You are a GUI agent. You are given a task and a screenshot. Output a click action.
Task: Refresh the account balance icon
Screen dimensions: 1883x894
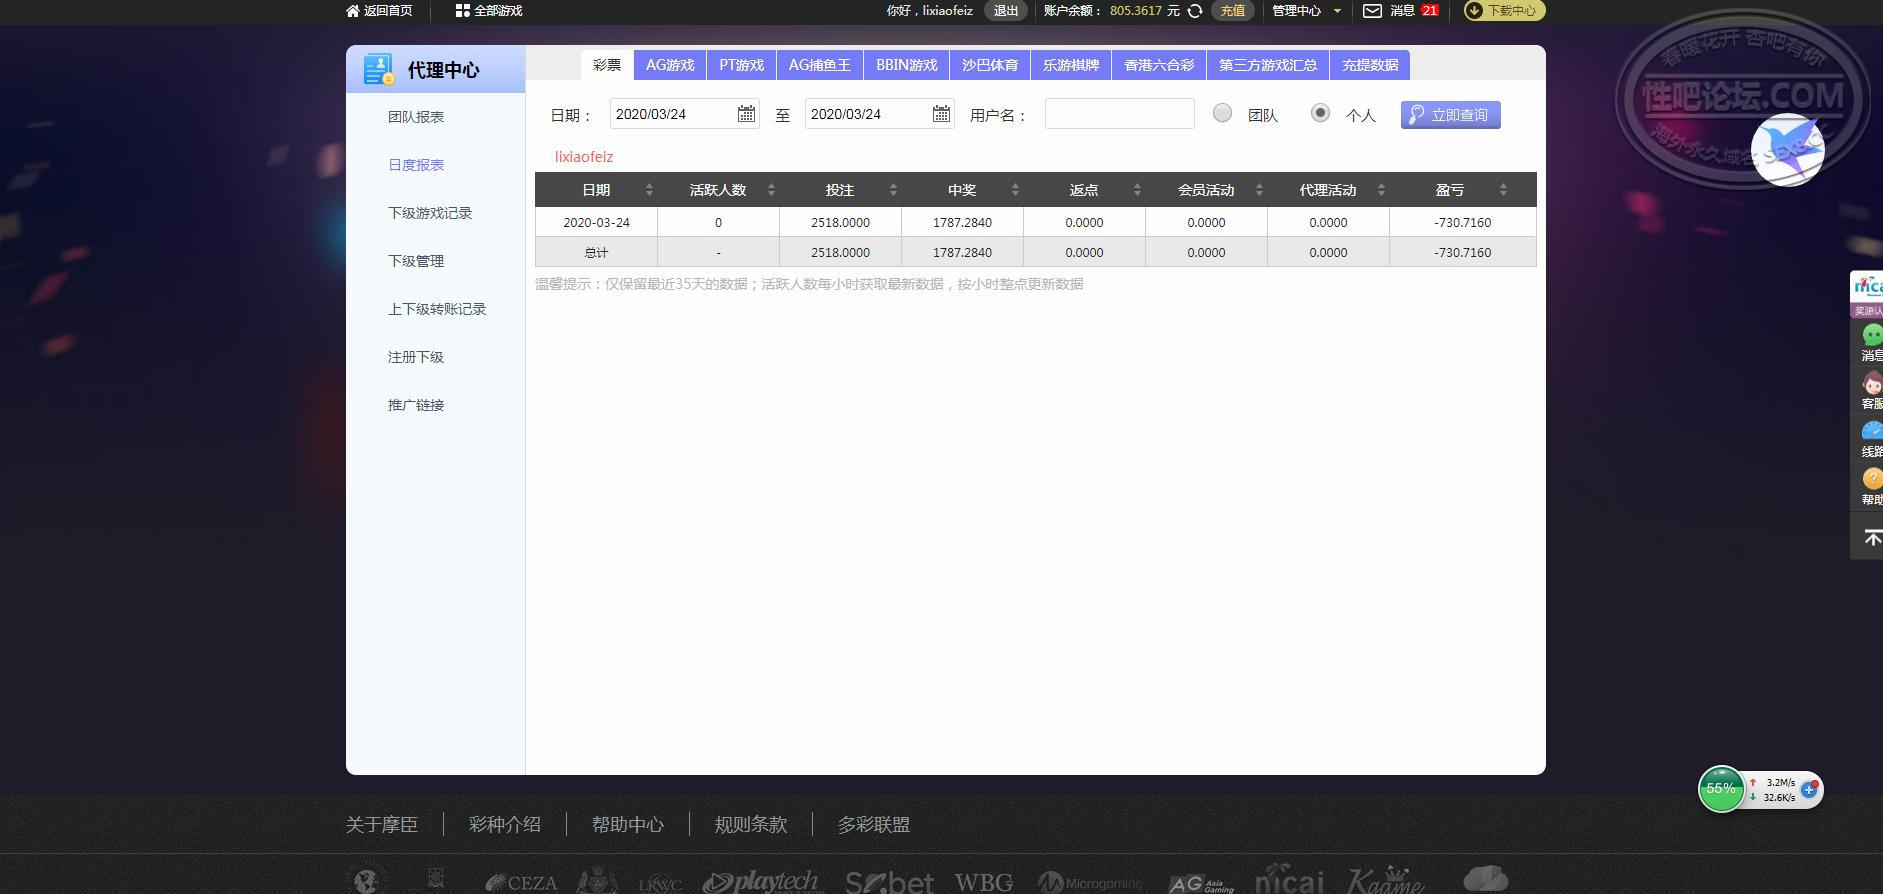click(x=1194, y=11)
